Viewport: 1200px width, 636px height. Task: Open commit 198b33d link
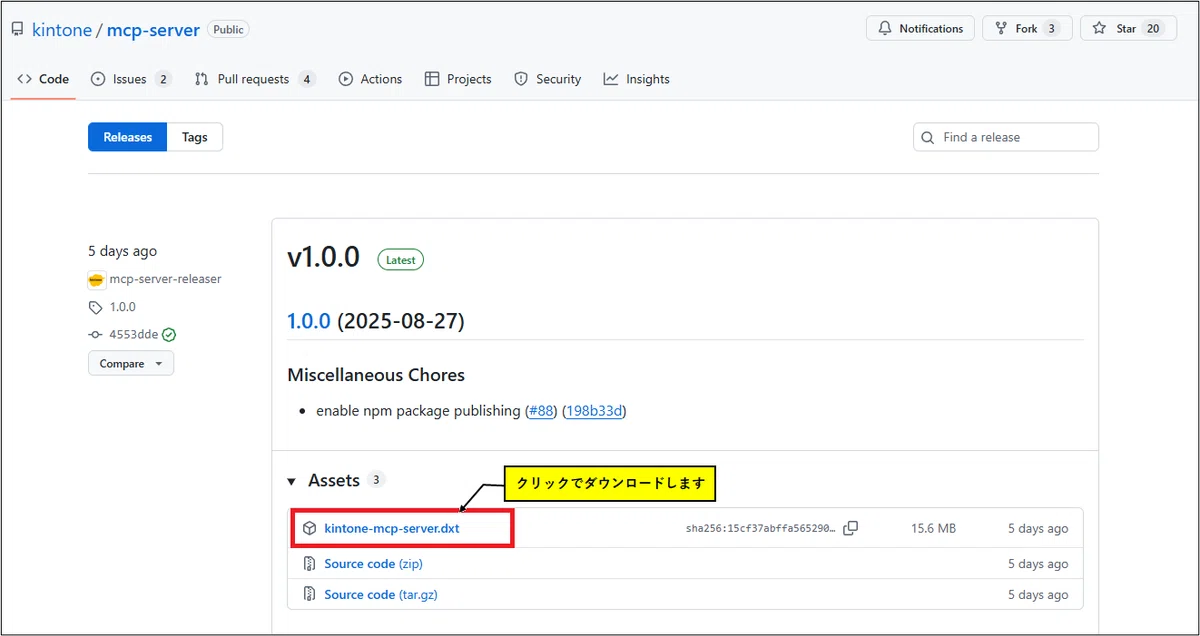(594, 411)
